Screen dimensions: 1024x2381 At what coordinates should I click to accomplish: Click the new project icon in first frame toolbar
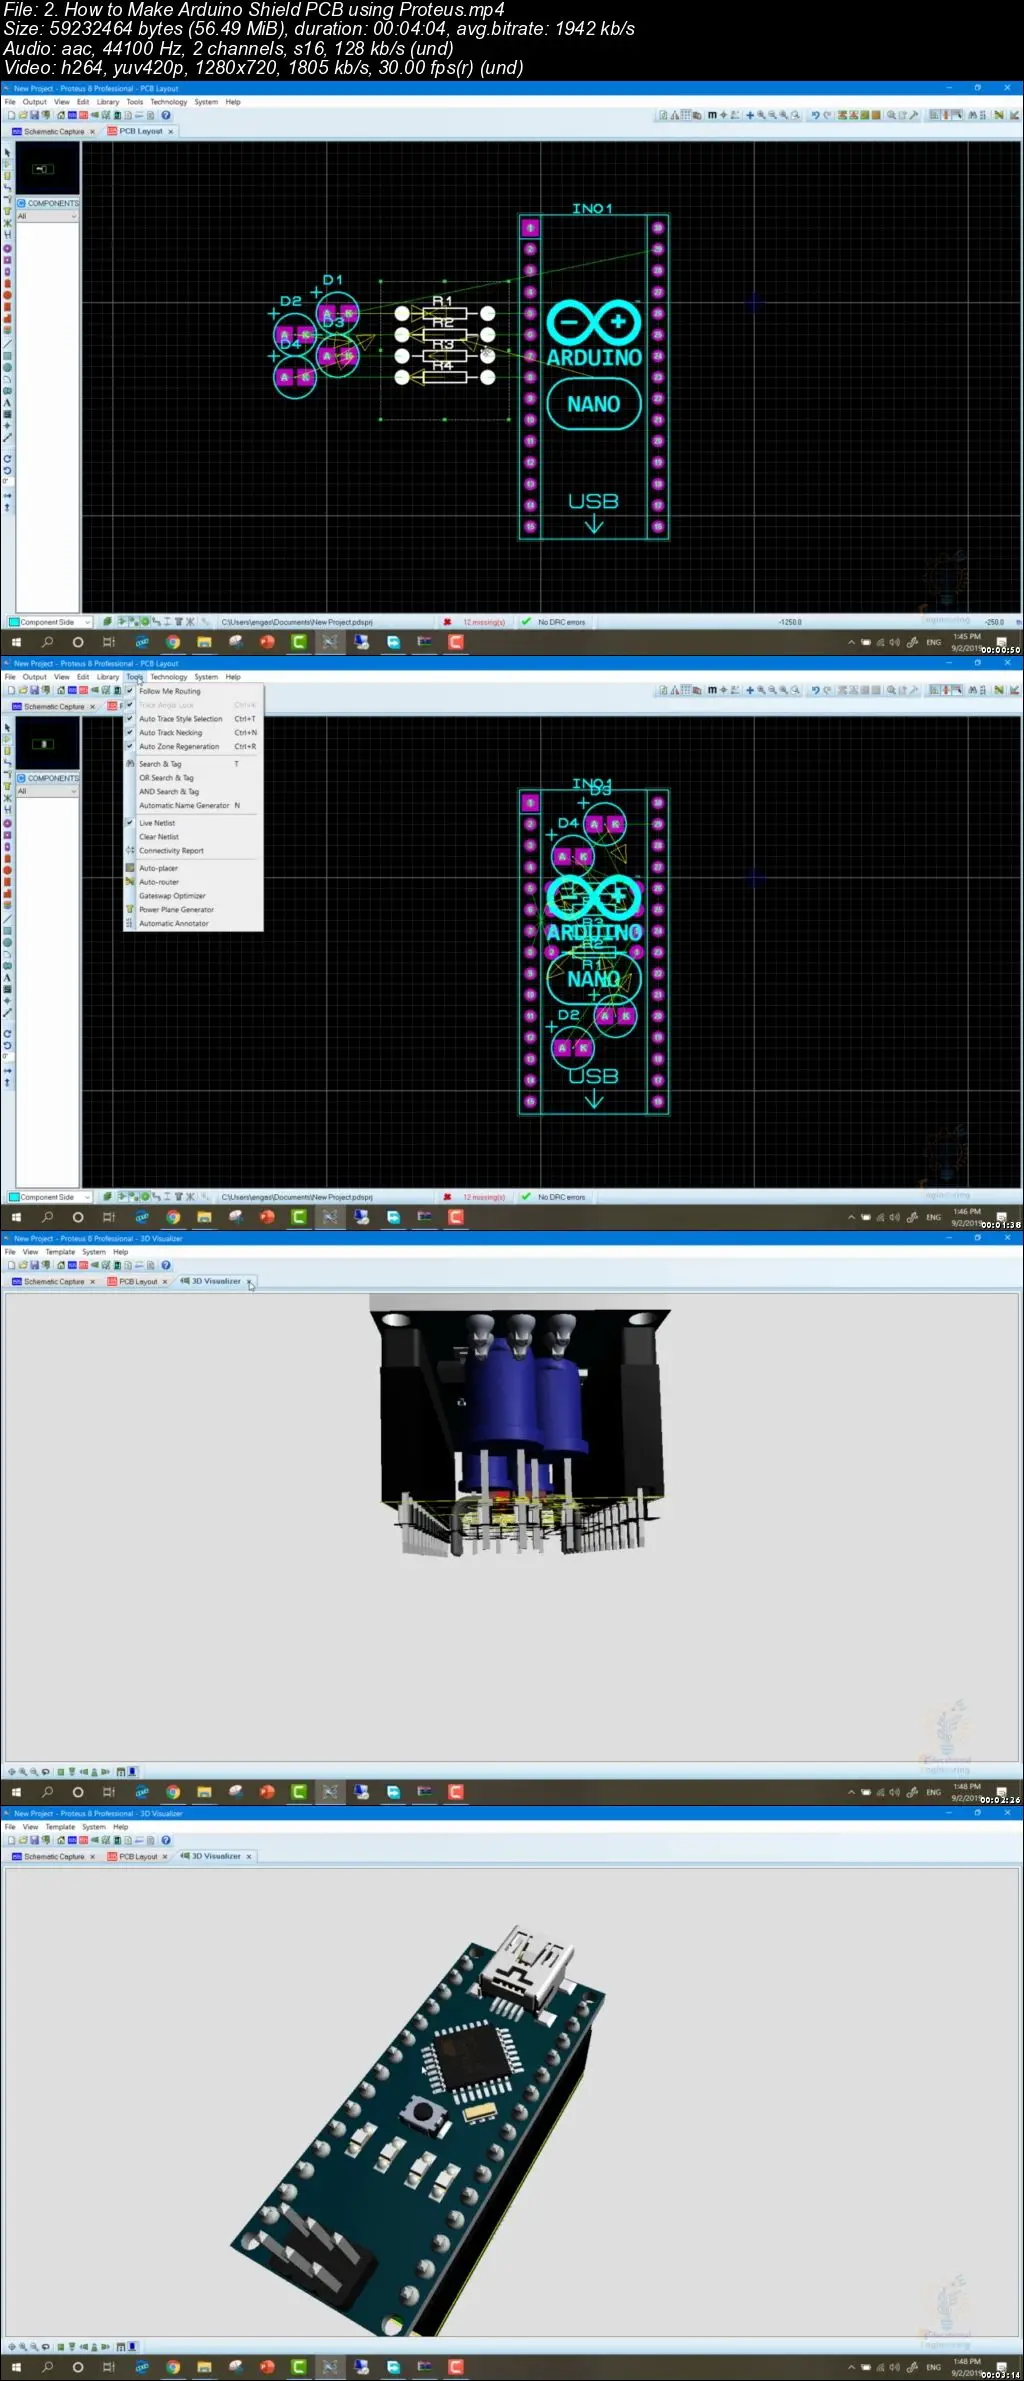click(11, 116)
